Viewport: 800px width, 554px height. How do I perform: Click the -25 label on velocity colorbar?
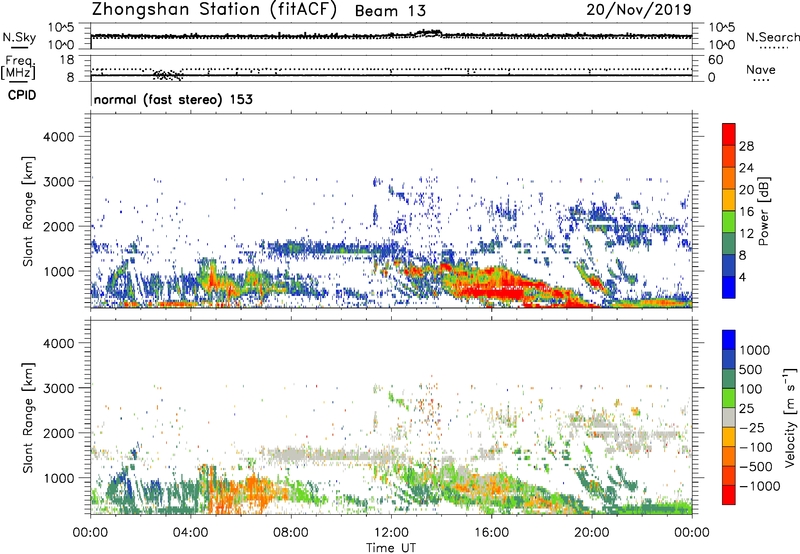752,428
